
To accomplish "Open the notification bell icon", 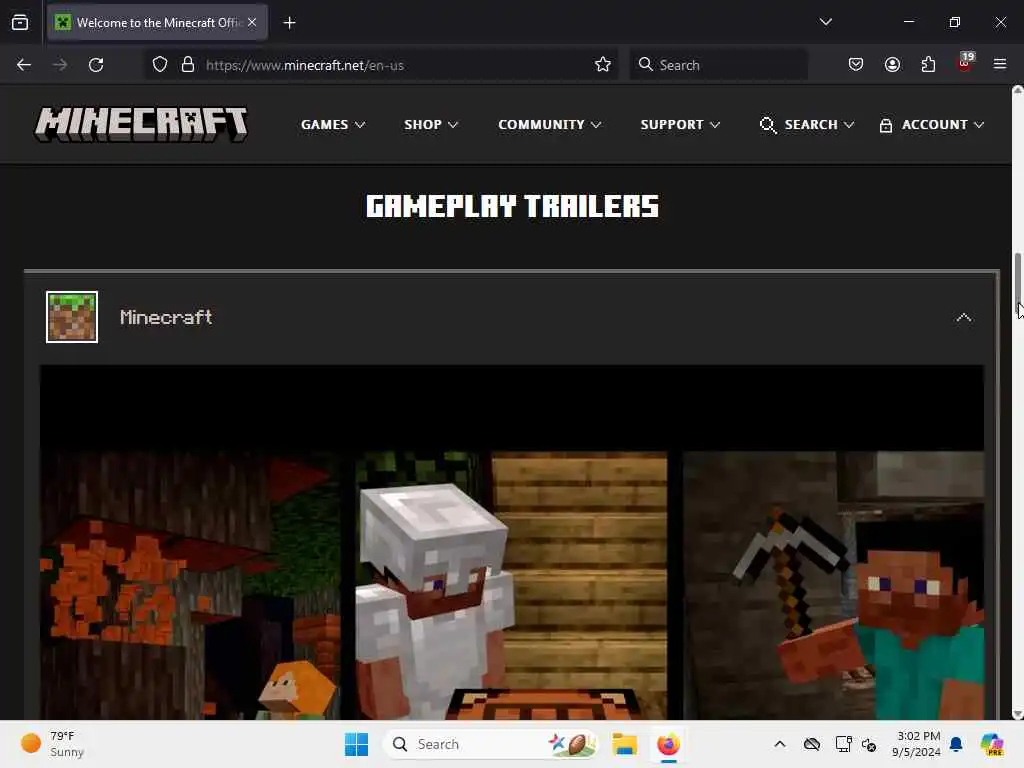I will point(956,744).
